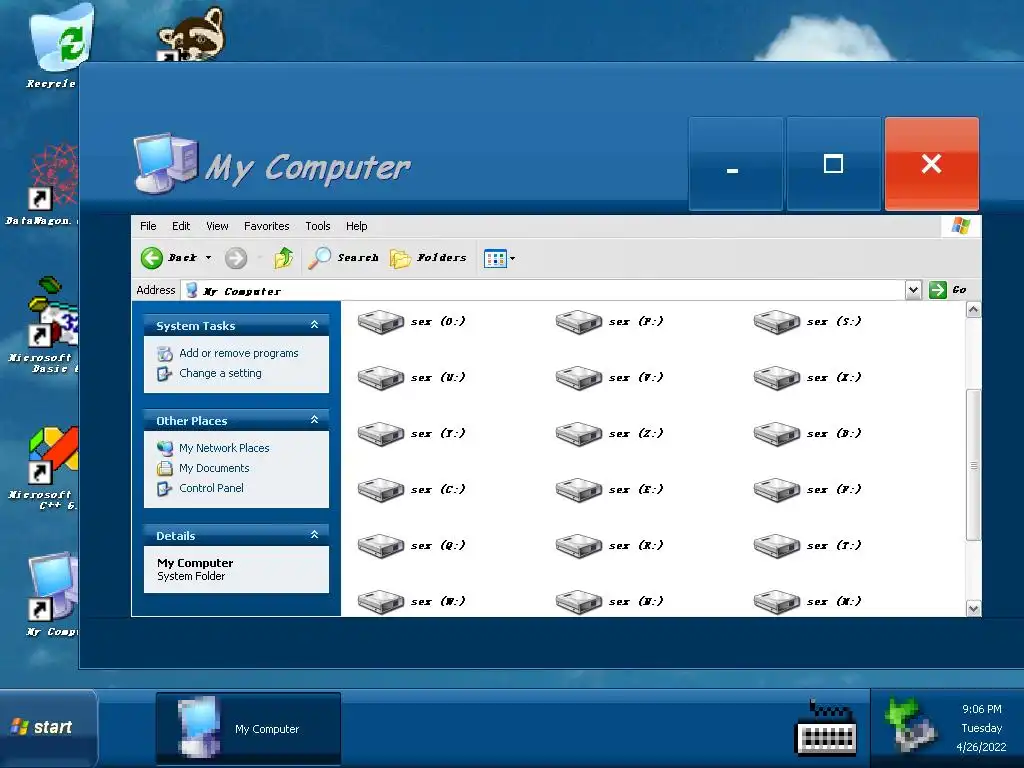Click the clock showing 9:06 PM

(x=982, y=709)
